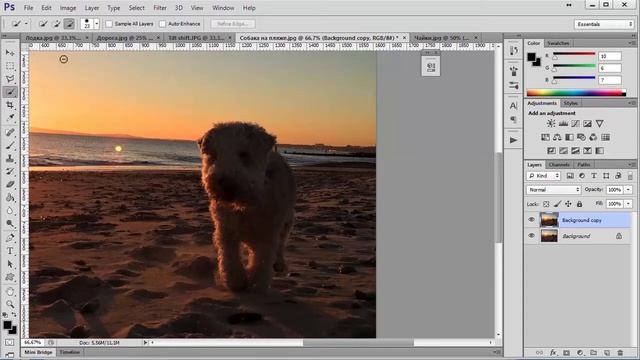Select the Eraser tool

10,184
